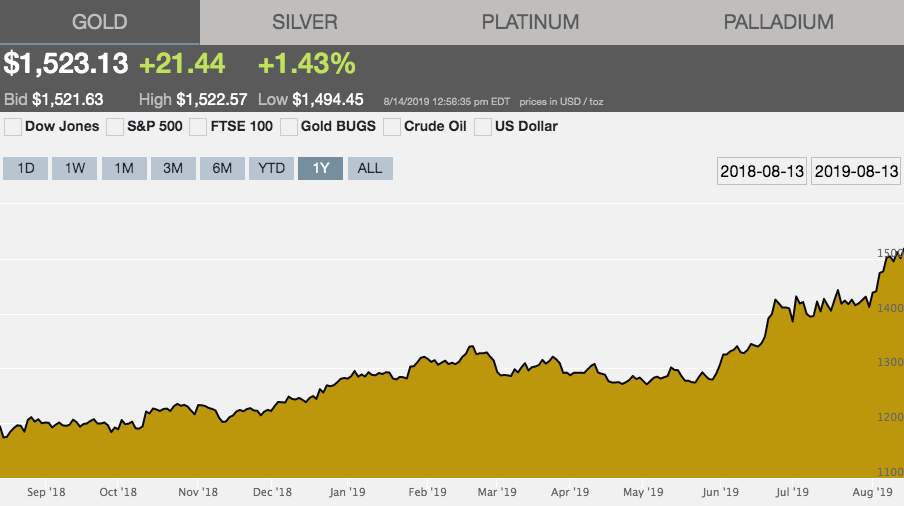The width and height of the screenshot is (904, 506).
Task: Click the GOLD tab
Action: coord(99,22)
